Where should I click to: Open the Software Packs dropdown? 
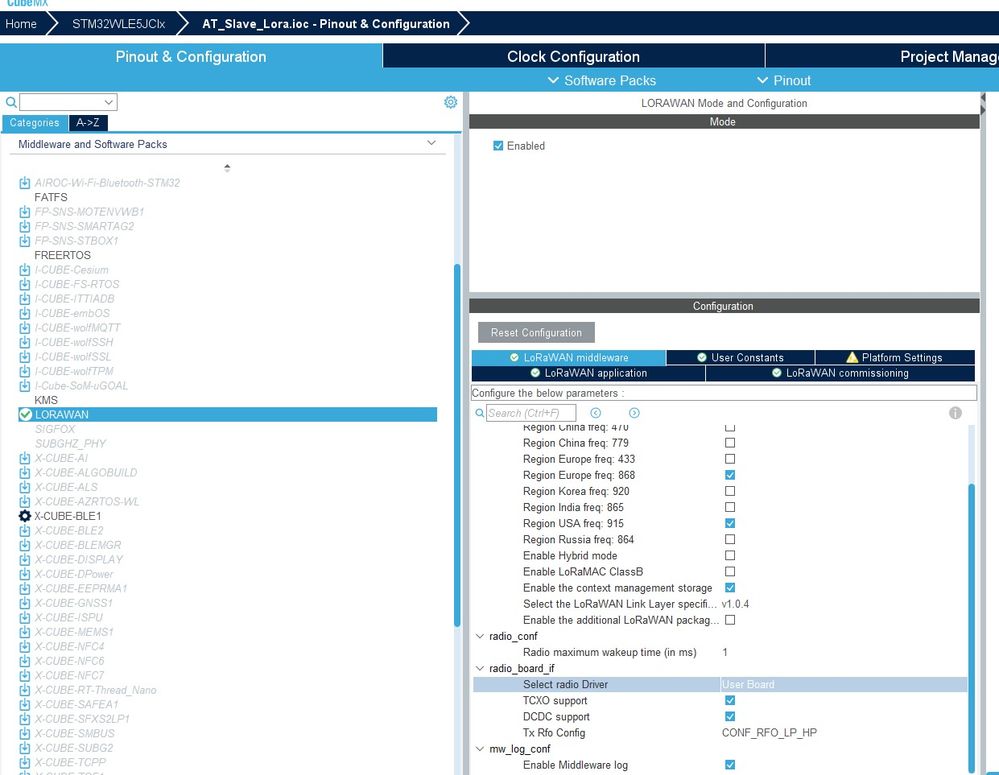point(601,80)
